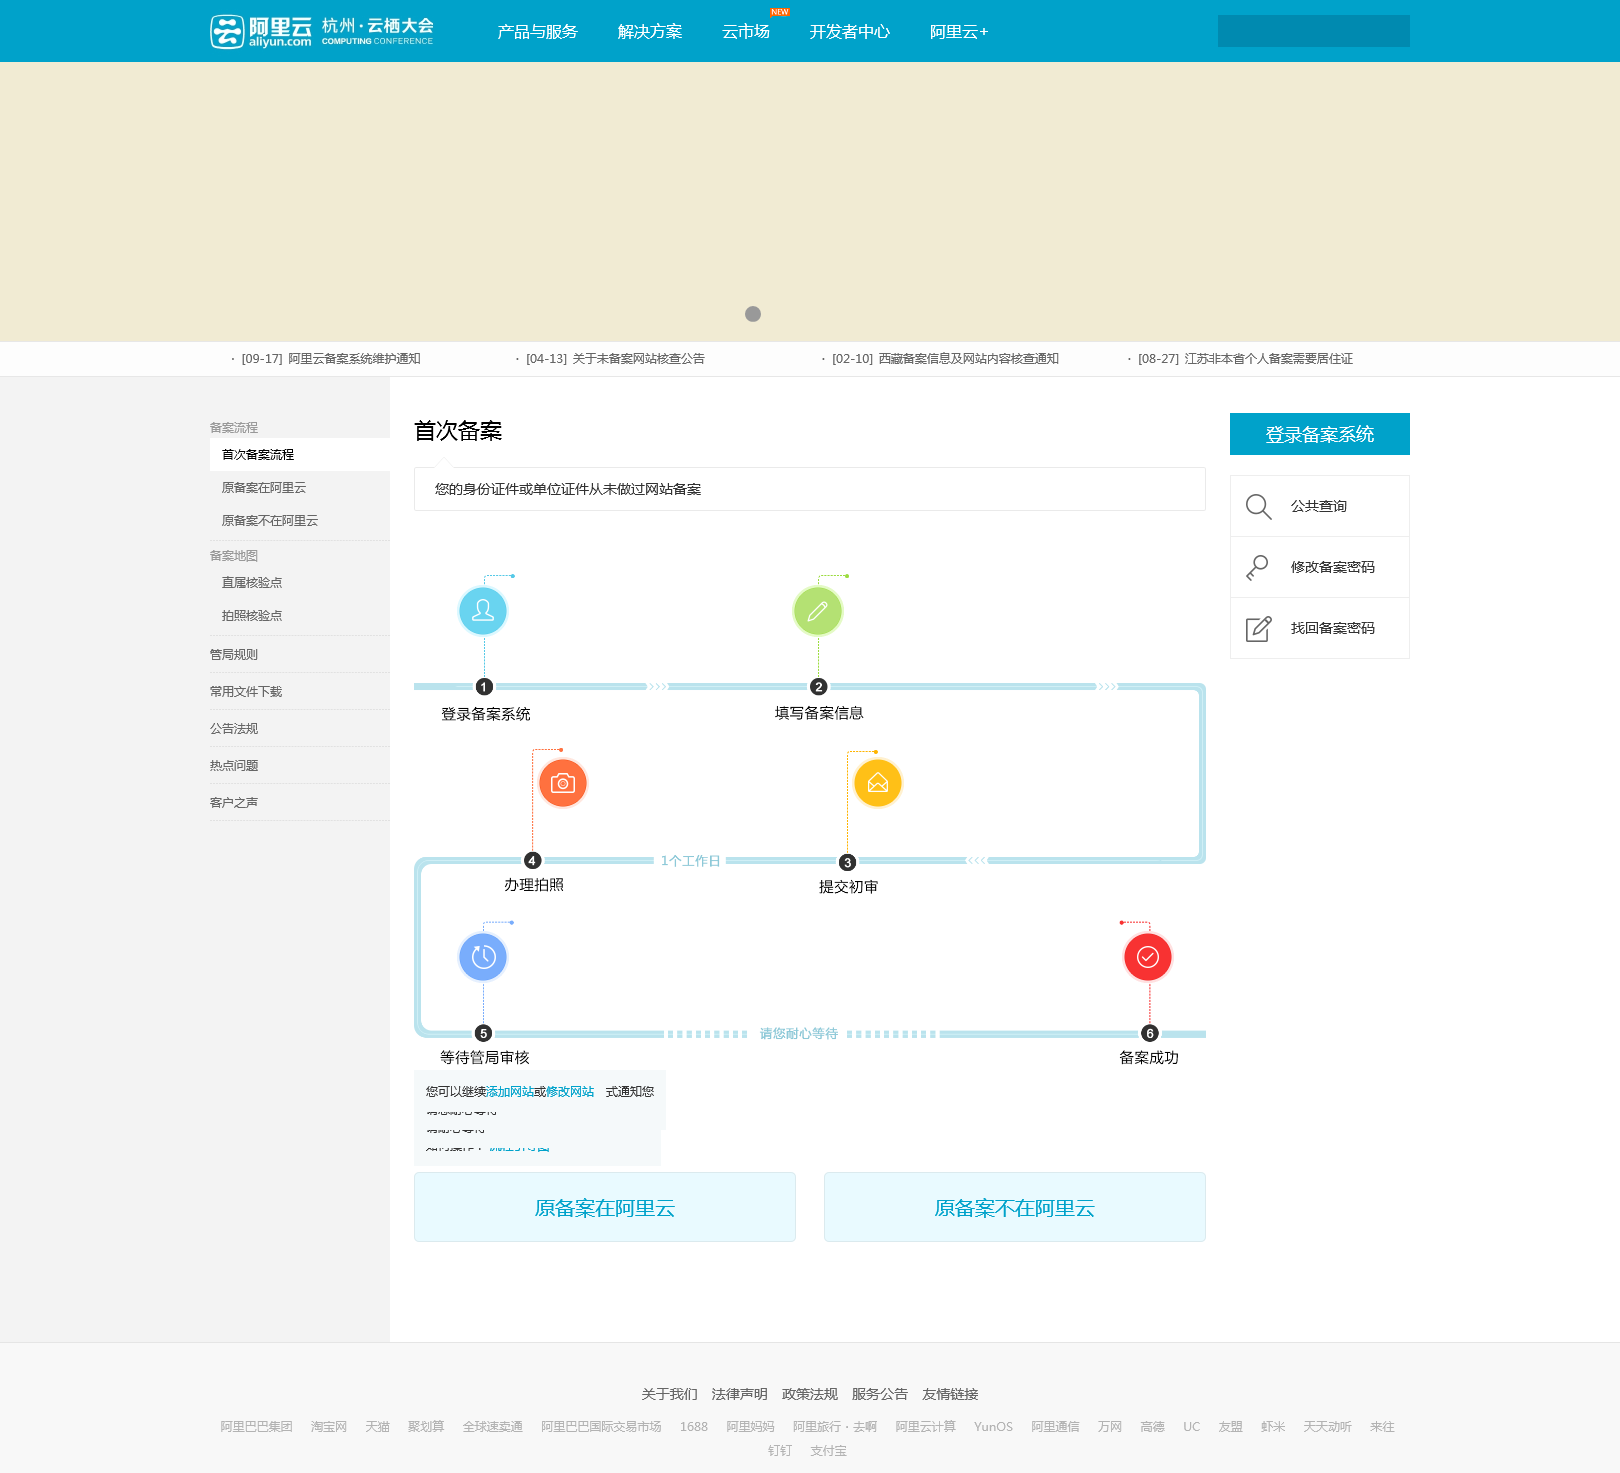Open the 阿里云备案系统维护通知 announcement
The width and height of the screenshot is (1620, 1473).
click(354, 359)
